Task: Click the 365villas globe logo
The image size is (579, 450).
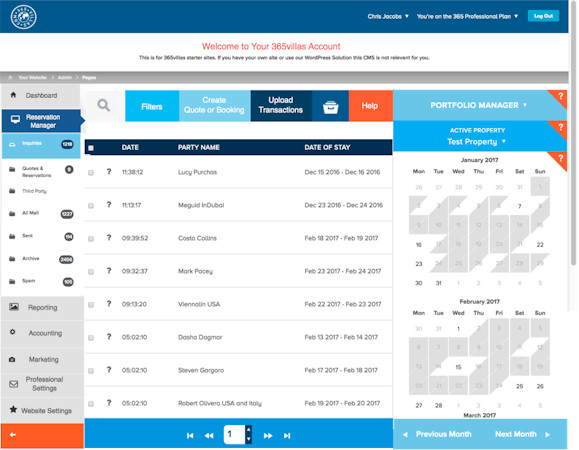Action: click(24, 17)
